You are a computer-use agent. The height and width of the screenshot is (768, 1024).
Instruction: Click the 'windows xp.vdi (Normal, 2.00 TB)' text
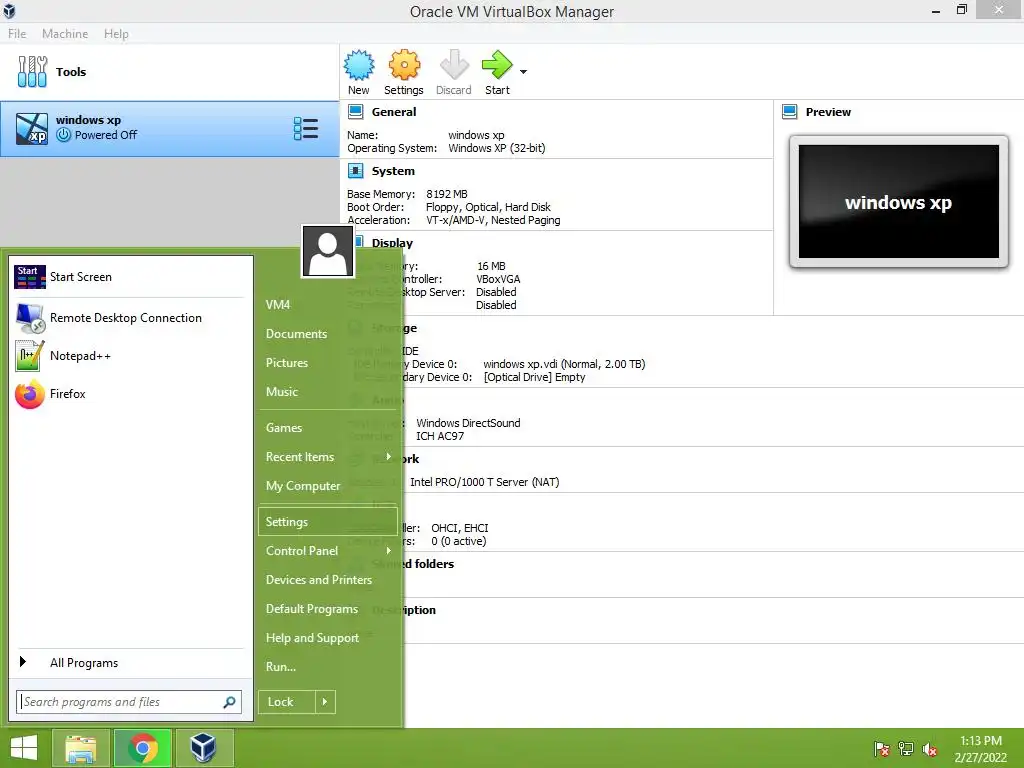[564, 364]
